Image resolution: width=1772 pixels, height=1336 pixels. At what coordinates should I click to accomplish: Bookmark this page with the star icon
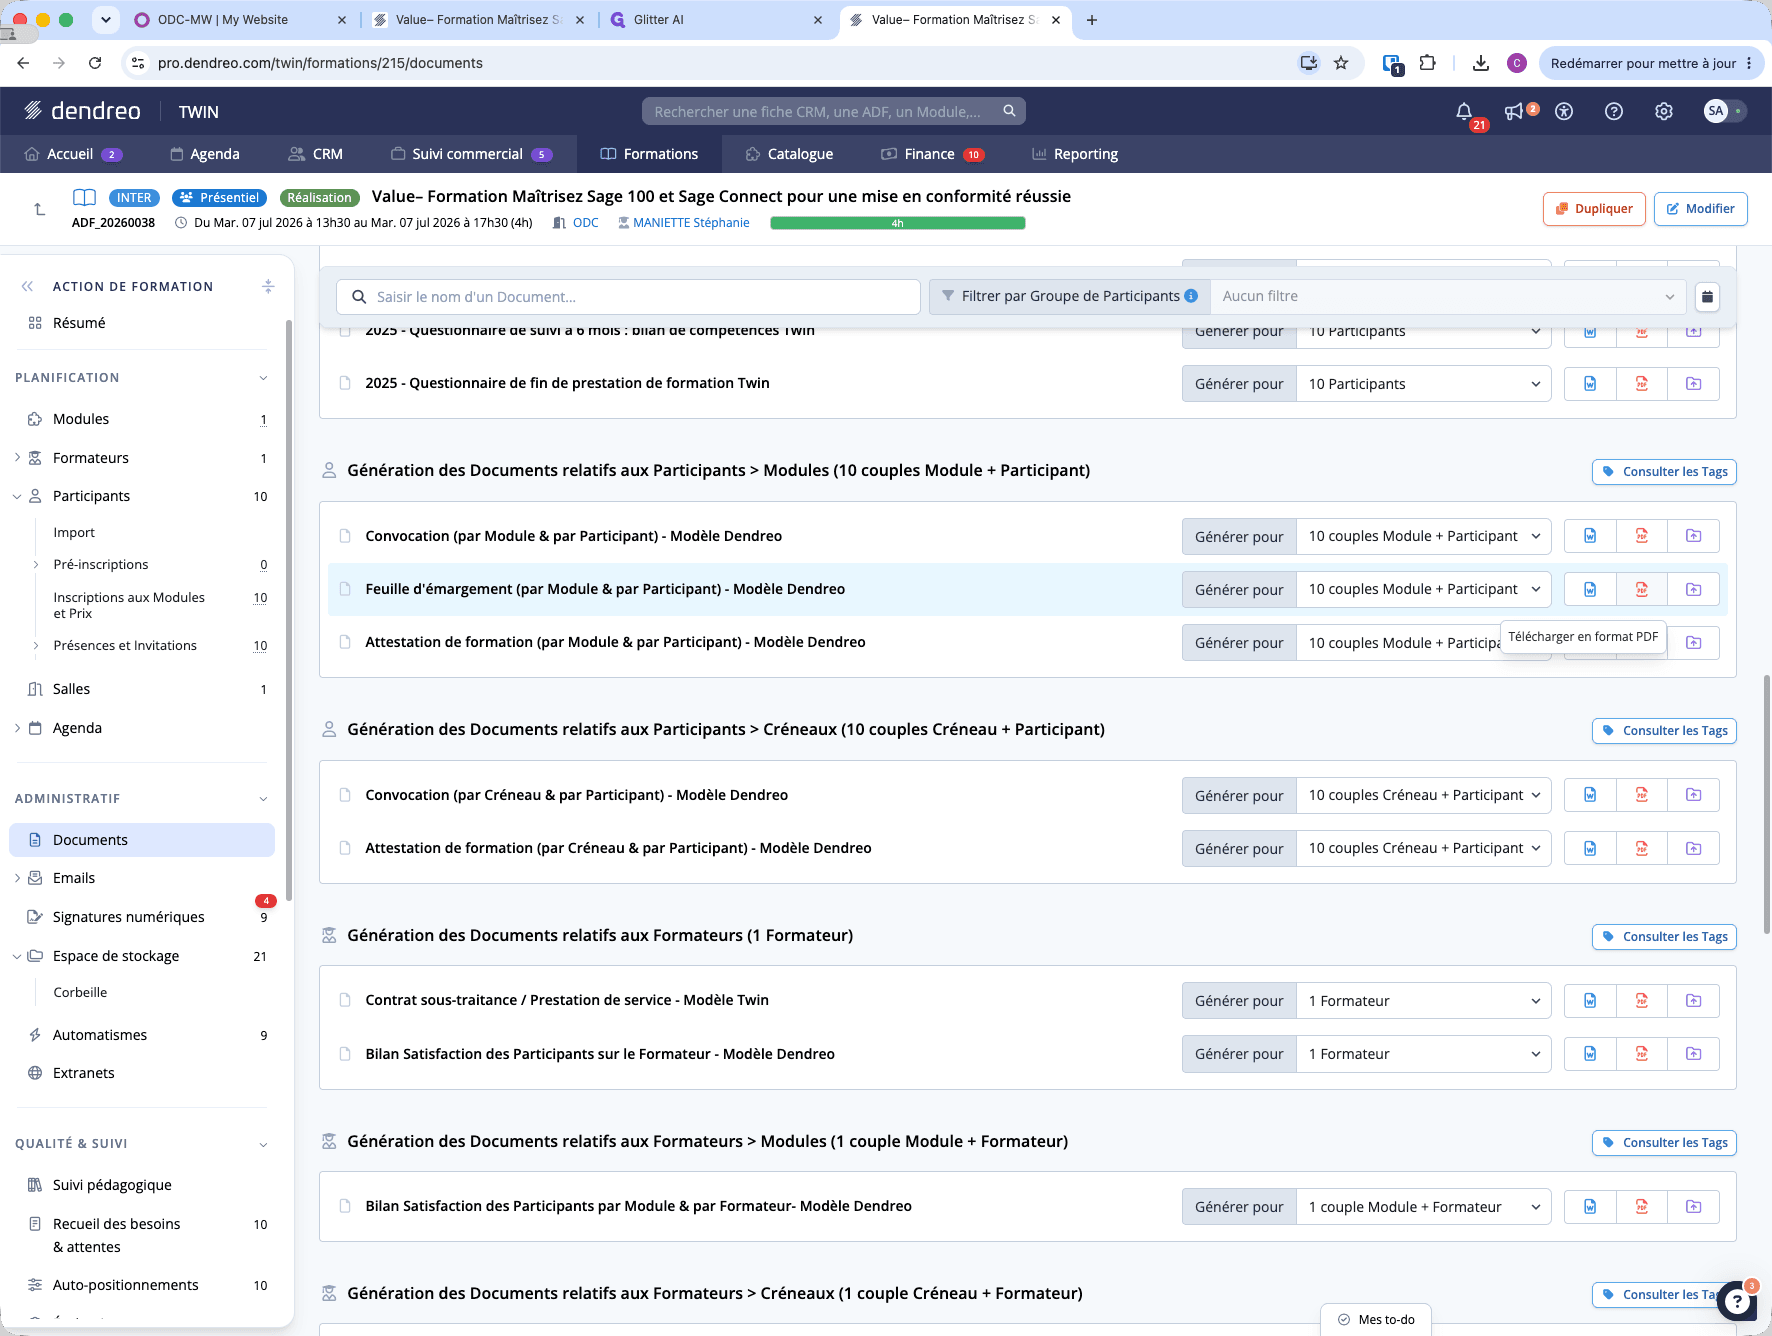coord(1341,63)
